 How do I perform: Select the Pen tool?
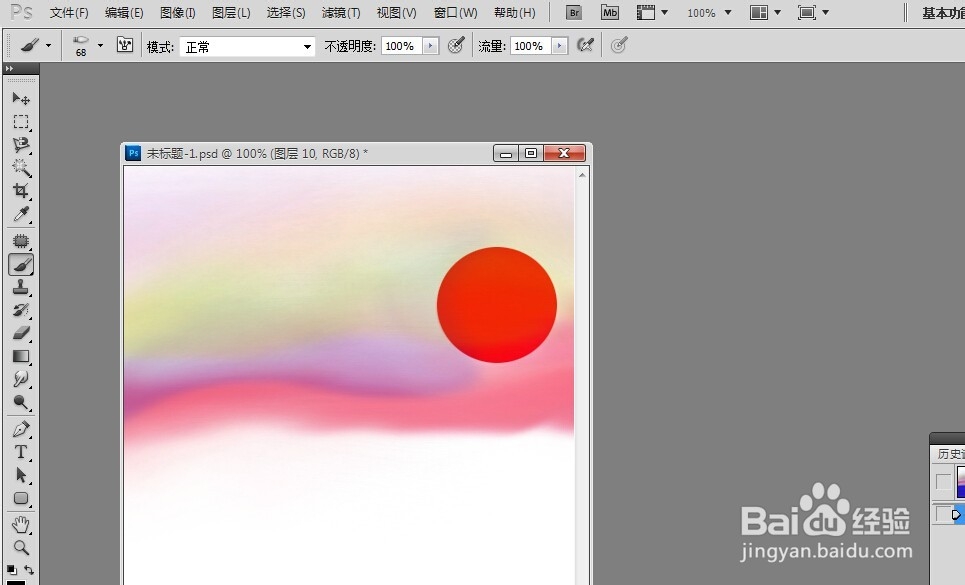[21, 429]
